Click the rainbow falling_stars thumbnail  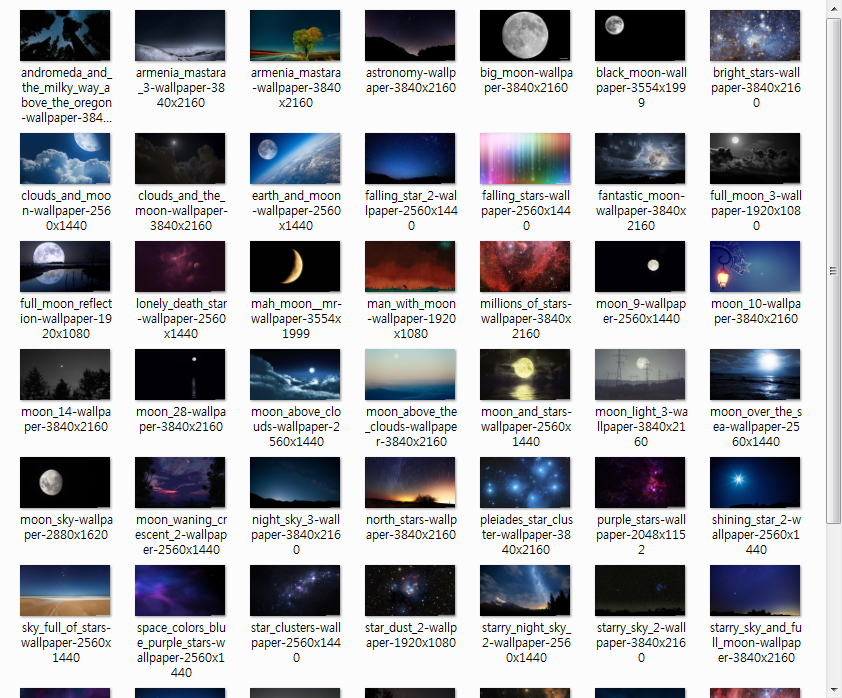pos(525,158)
